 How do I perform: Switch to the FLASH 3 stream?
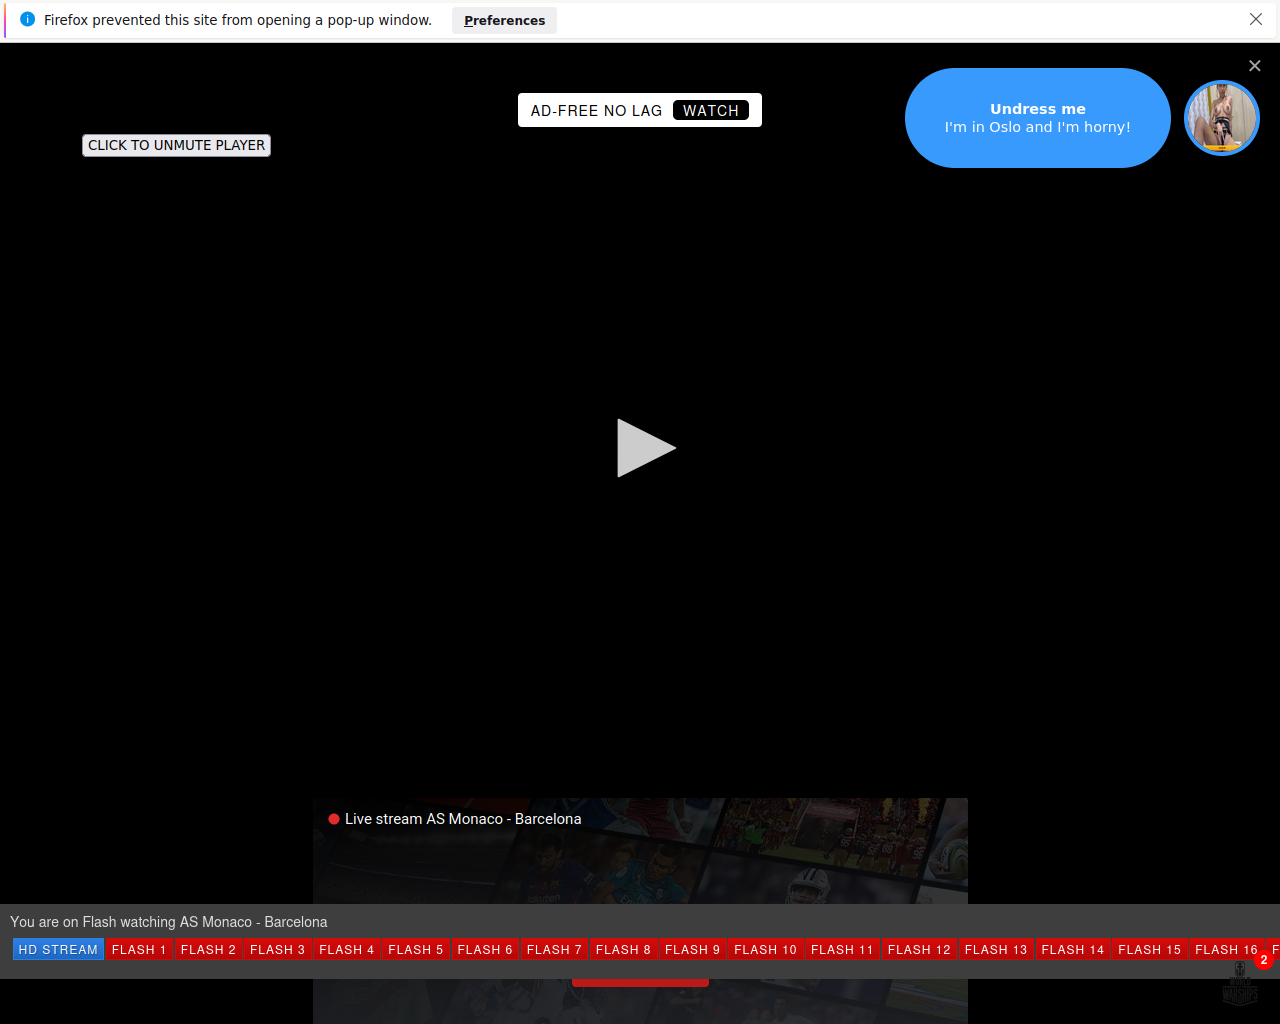[x=277, y=949]
